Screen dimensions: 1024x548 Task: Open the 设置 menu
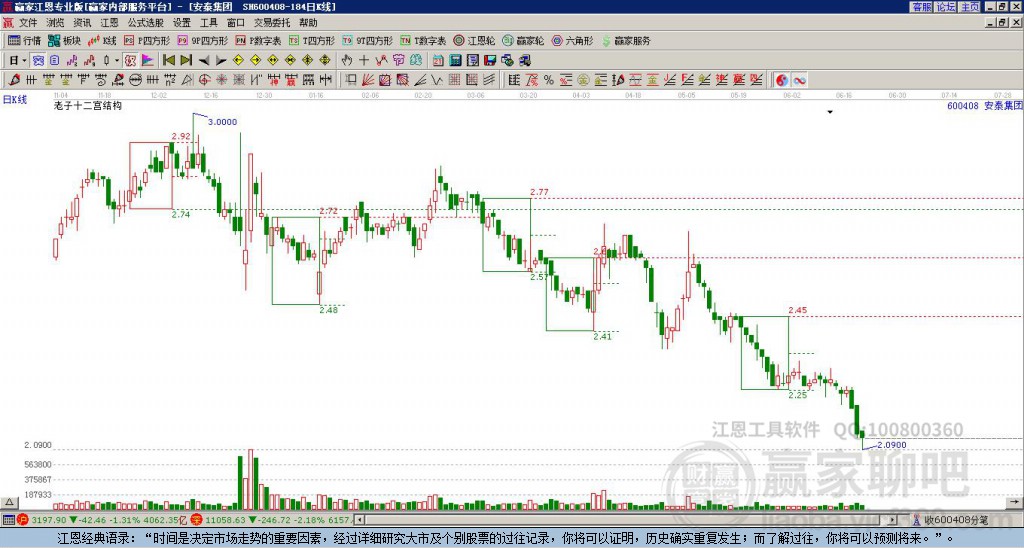182,23
